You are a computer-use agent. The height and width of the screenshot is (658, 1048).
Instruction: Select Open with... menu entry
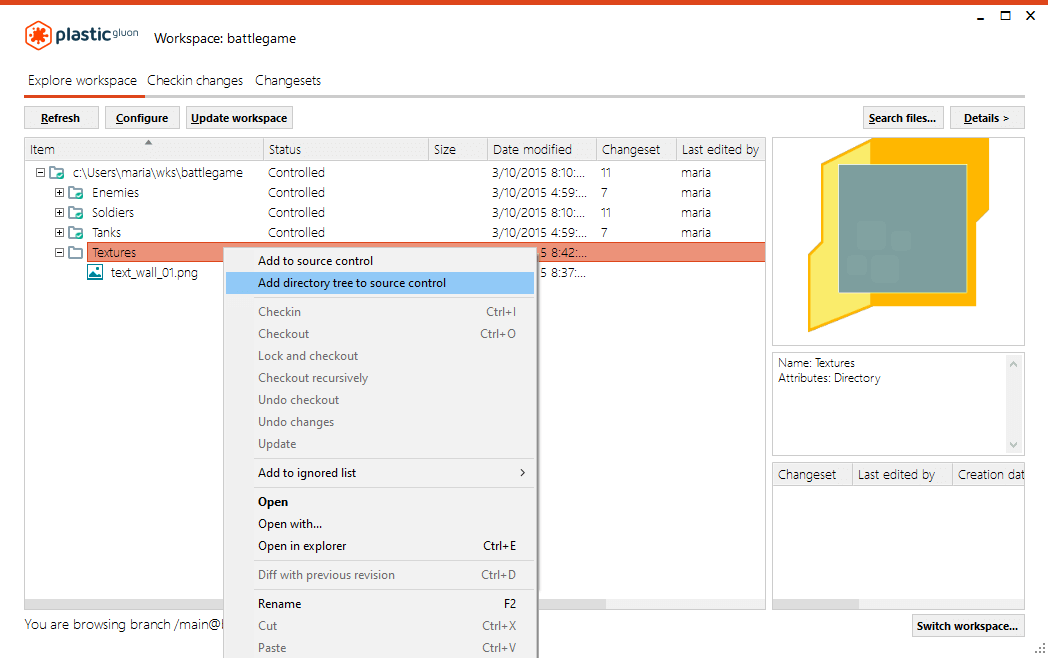tap(380, 524)
